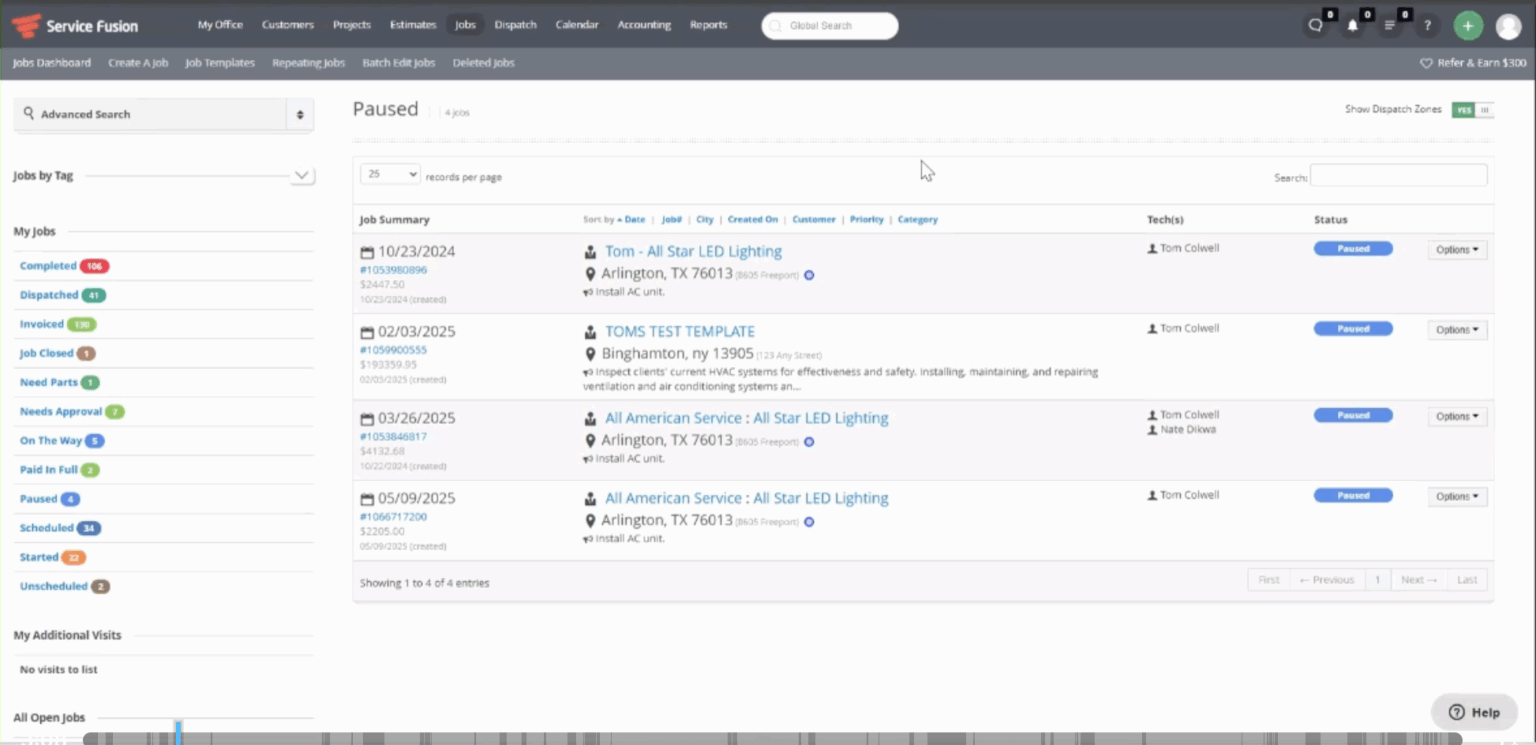This screenshot has width=1536, height=745.
Task: Expand the Jobs by Tag selector
Action: 301,175
